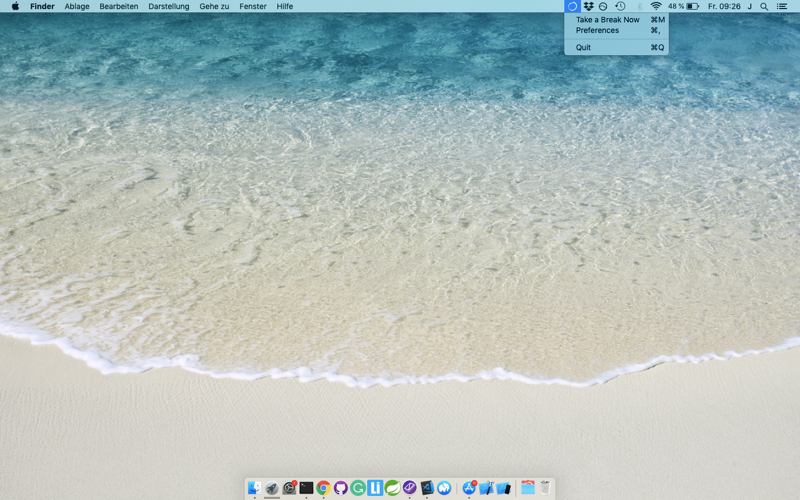Viewport: 800px width, 500px height.
Task: Open Terminal in the Dock
Action: [306, 488]
